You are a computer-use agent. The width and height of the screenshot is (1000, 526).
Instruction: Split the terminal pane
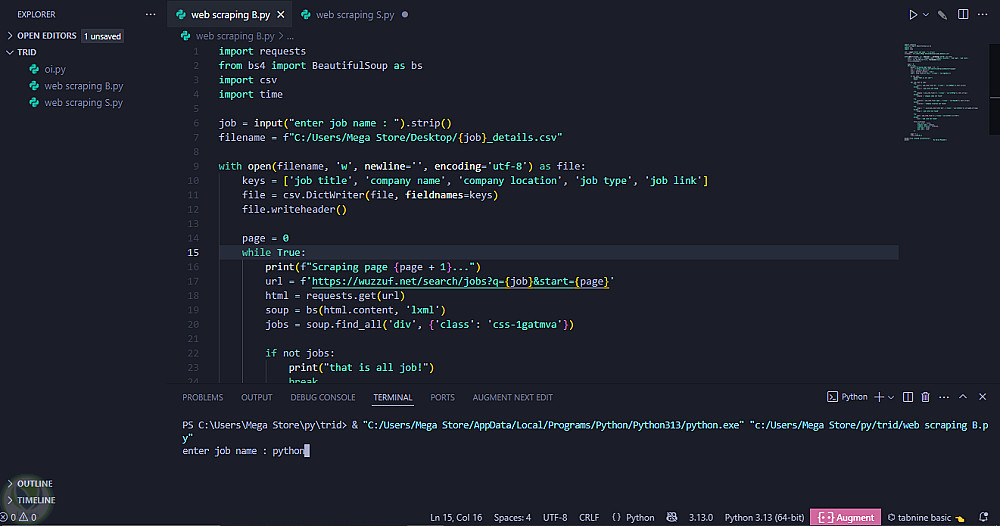(908, 397)
